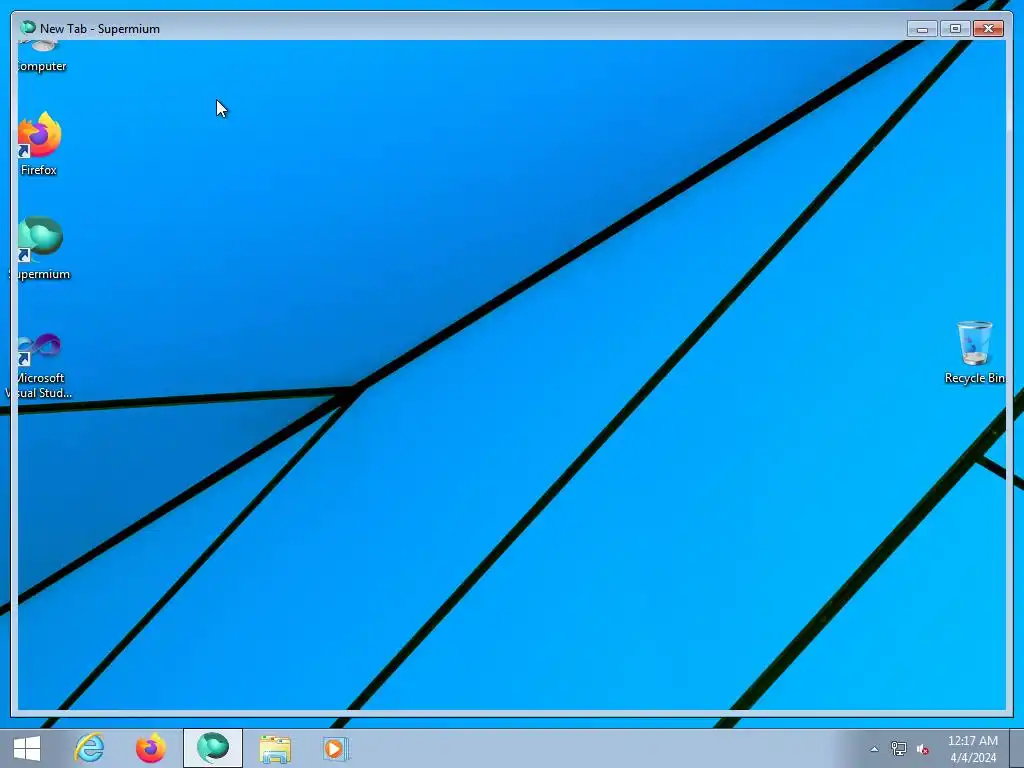Activate Supermium taskbar button
The image size is (1024, 768).
(213, 748)
